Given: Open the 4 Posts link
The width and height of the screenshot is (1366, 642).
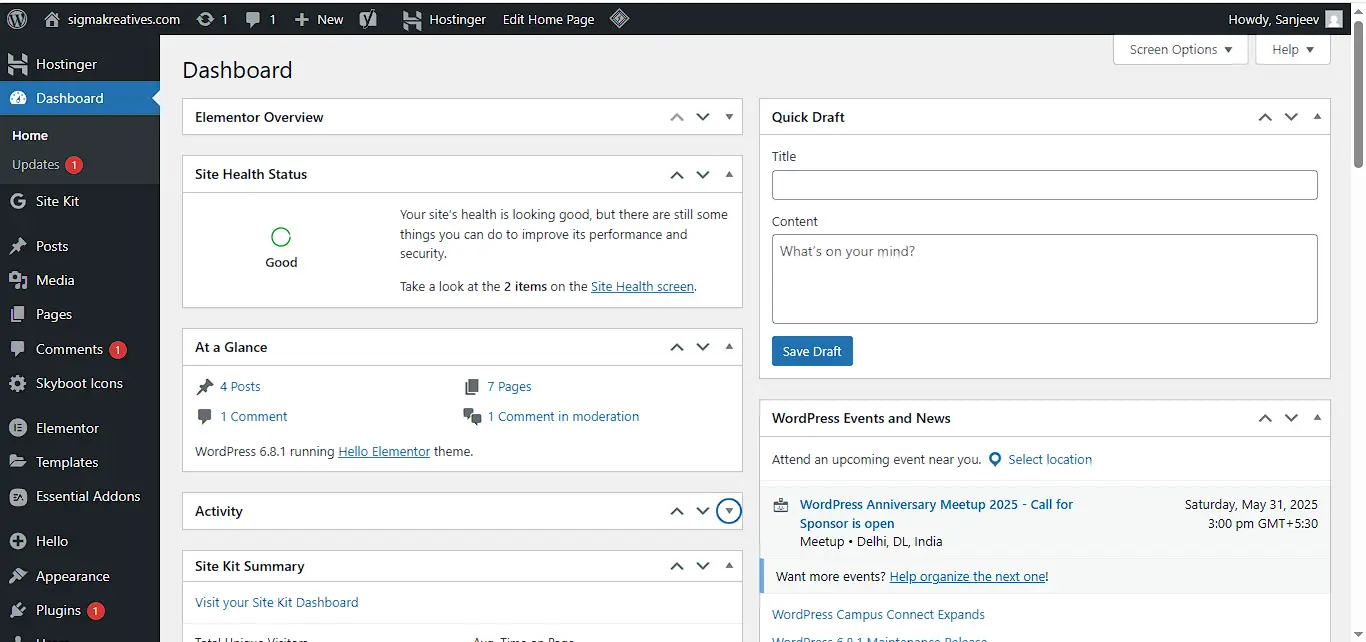Looking at the screenshot, I should tap(240, 386).
